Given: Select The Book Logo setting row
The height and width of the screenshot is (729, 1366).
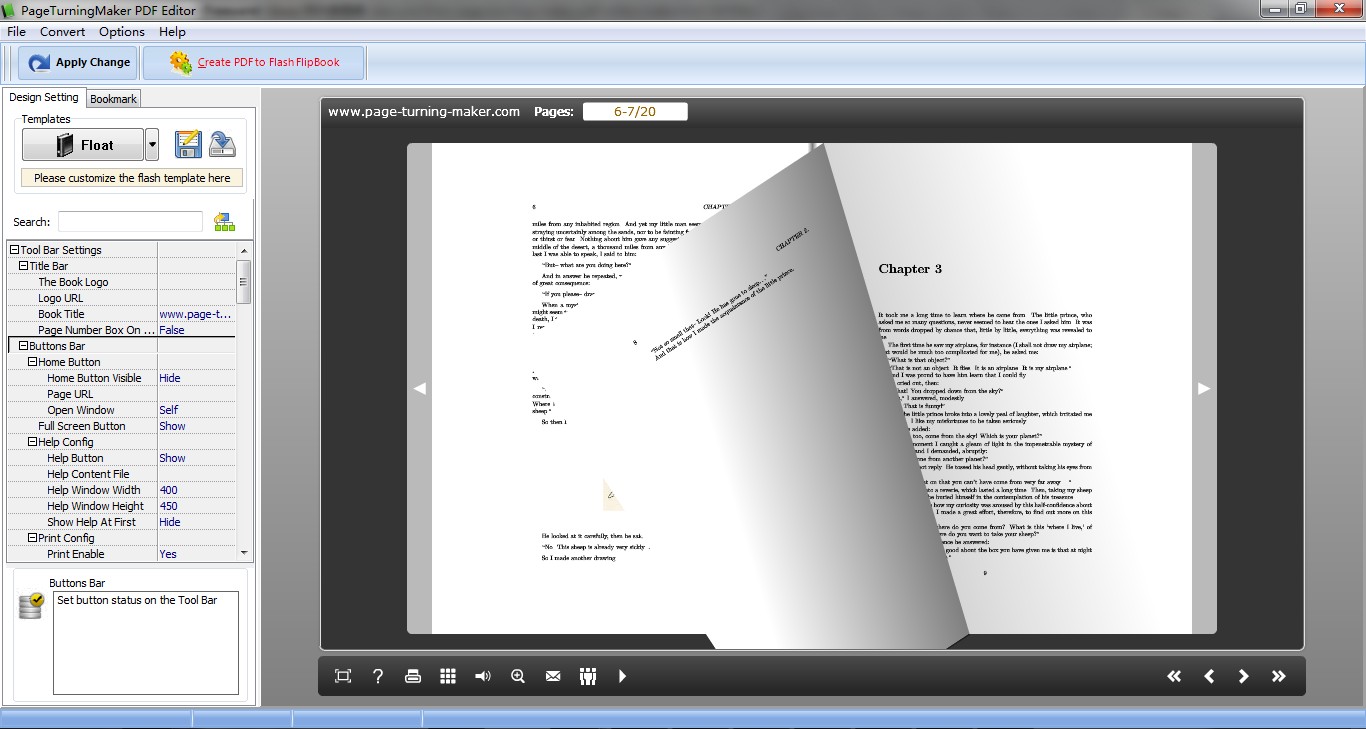Looking at the screenshot, I should [122, 282].
